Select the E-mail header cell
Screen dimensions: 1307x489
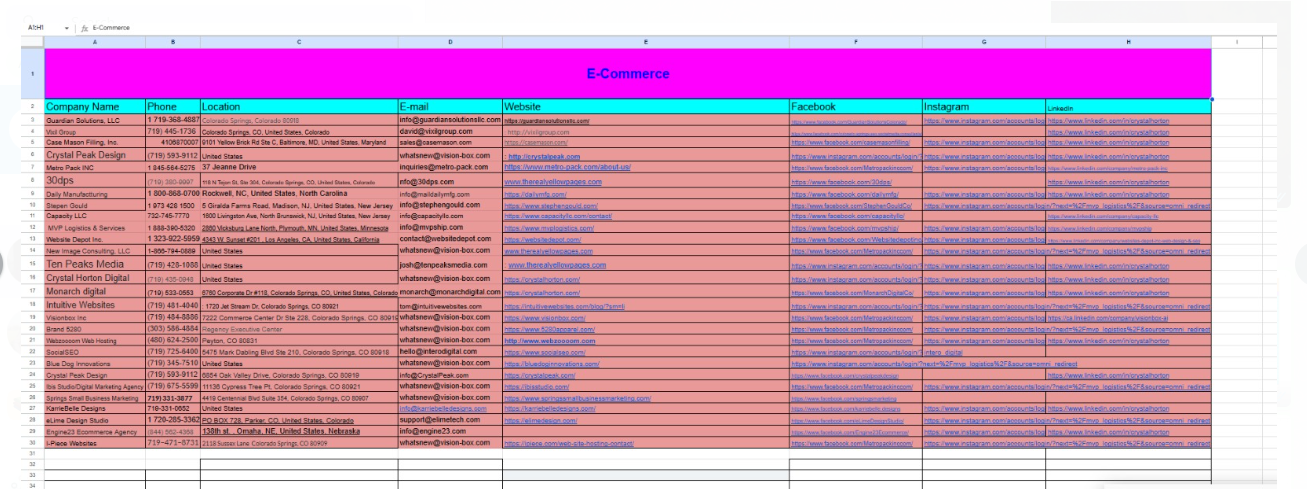(450, 106)
